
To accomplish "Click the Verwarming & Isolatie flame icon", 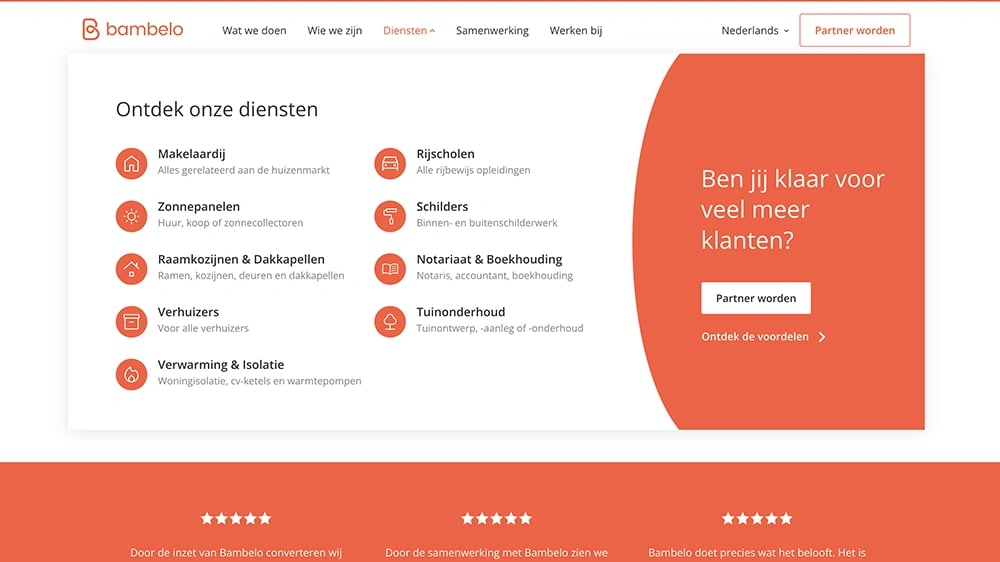I will (131, 374).
